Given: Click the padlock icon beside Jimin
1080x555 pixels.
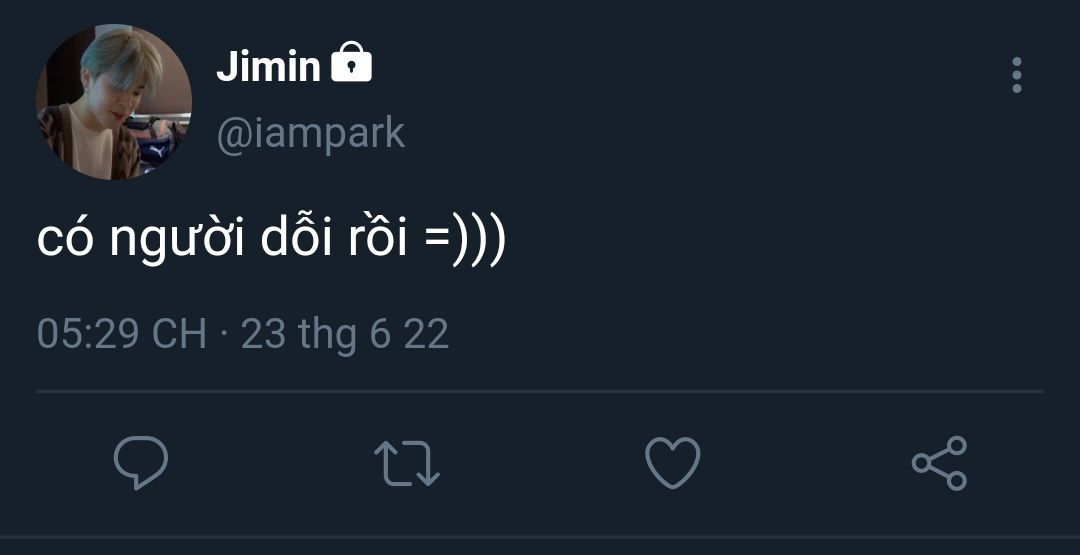Looking at the screenshot, I should click(x=351, y=65).
